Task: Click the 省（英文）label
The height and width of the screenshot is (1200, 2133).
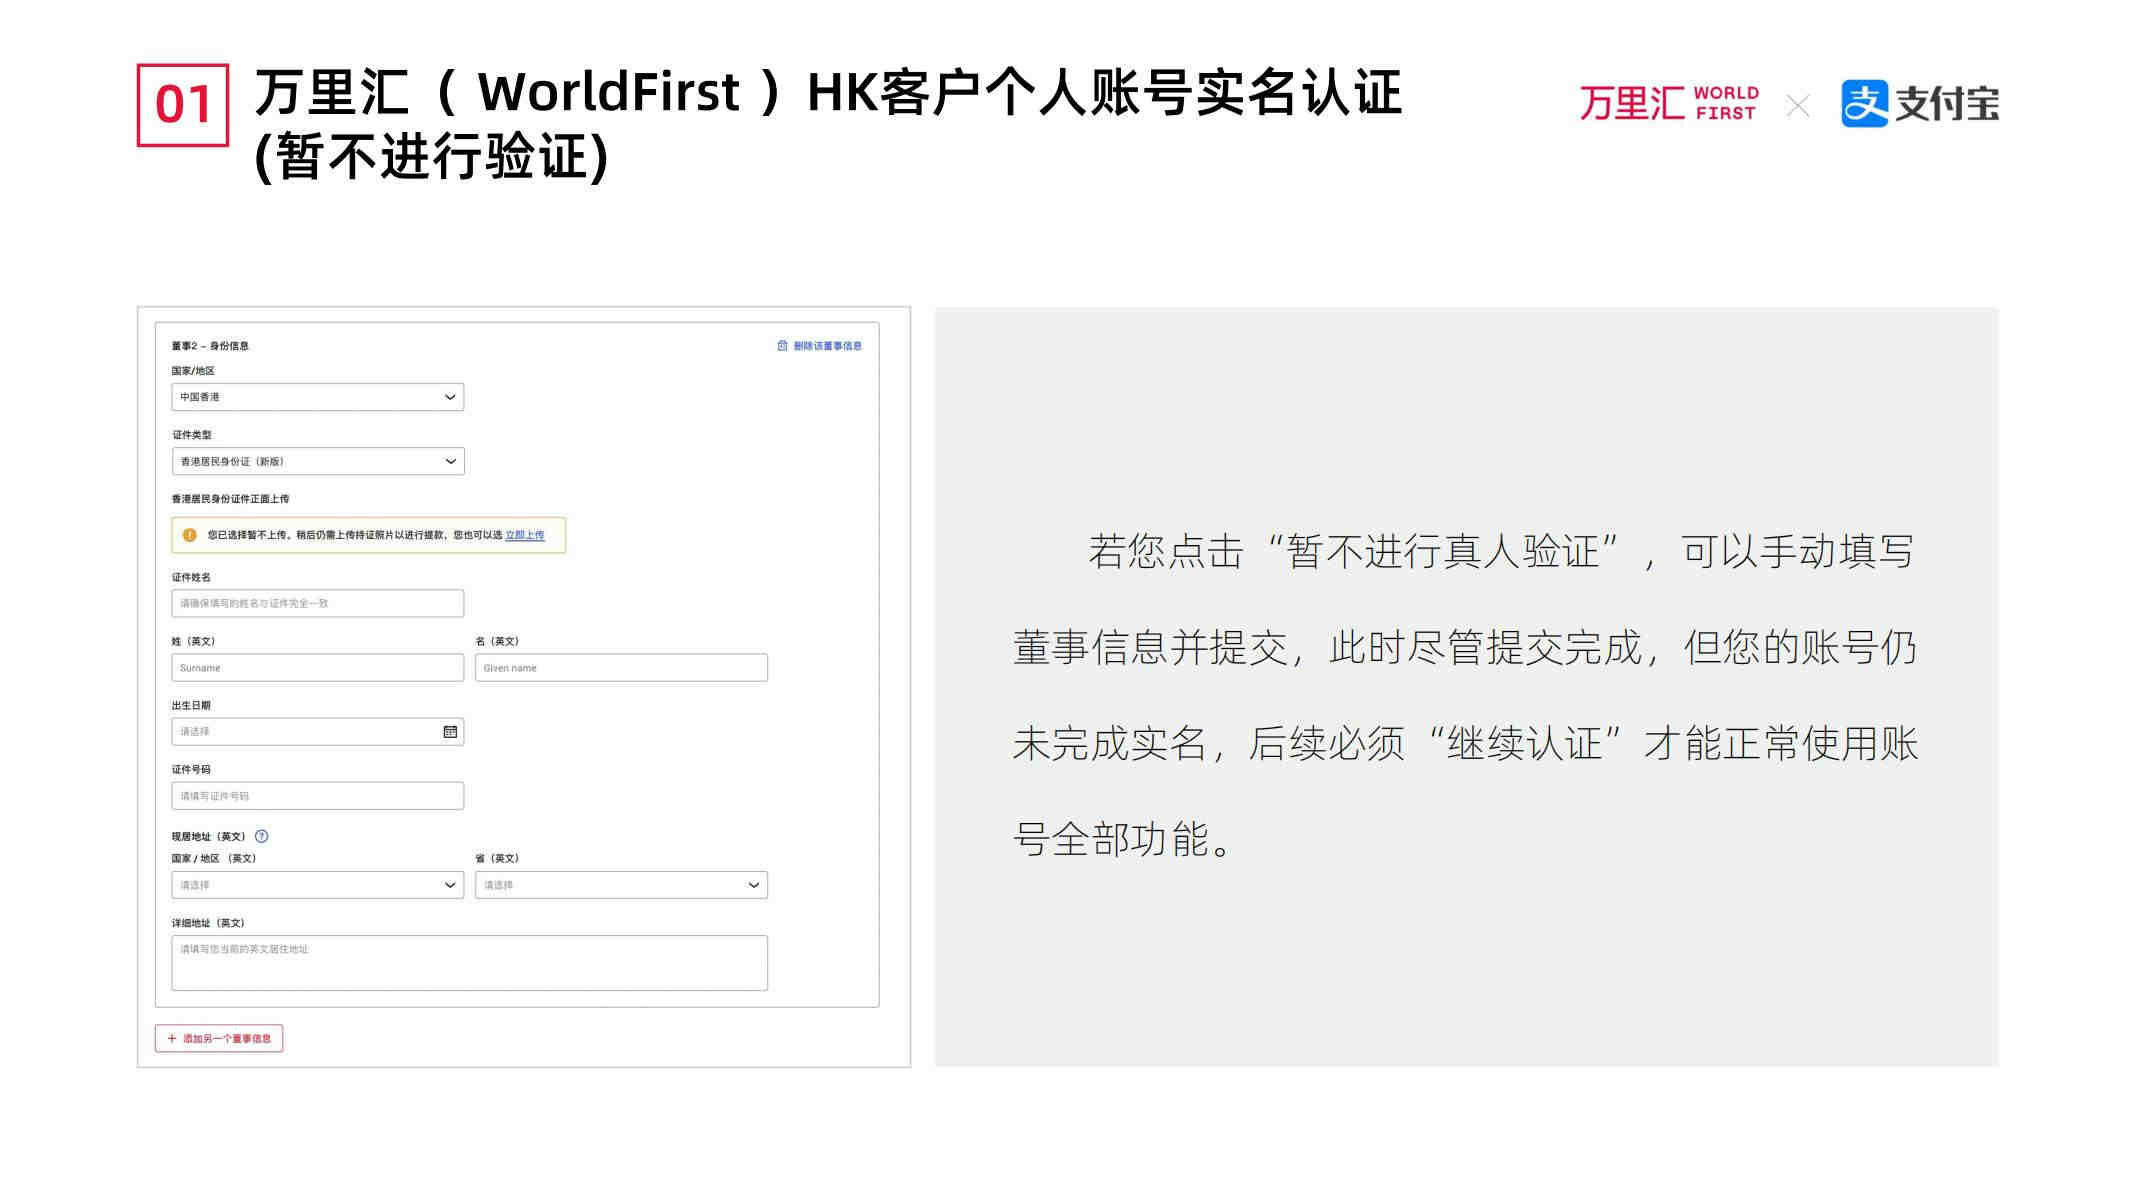Action: click(497, 858)
